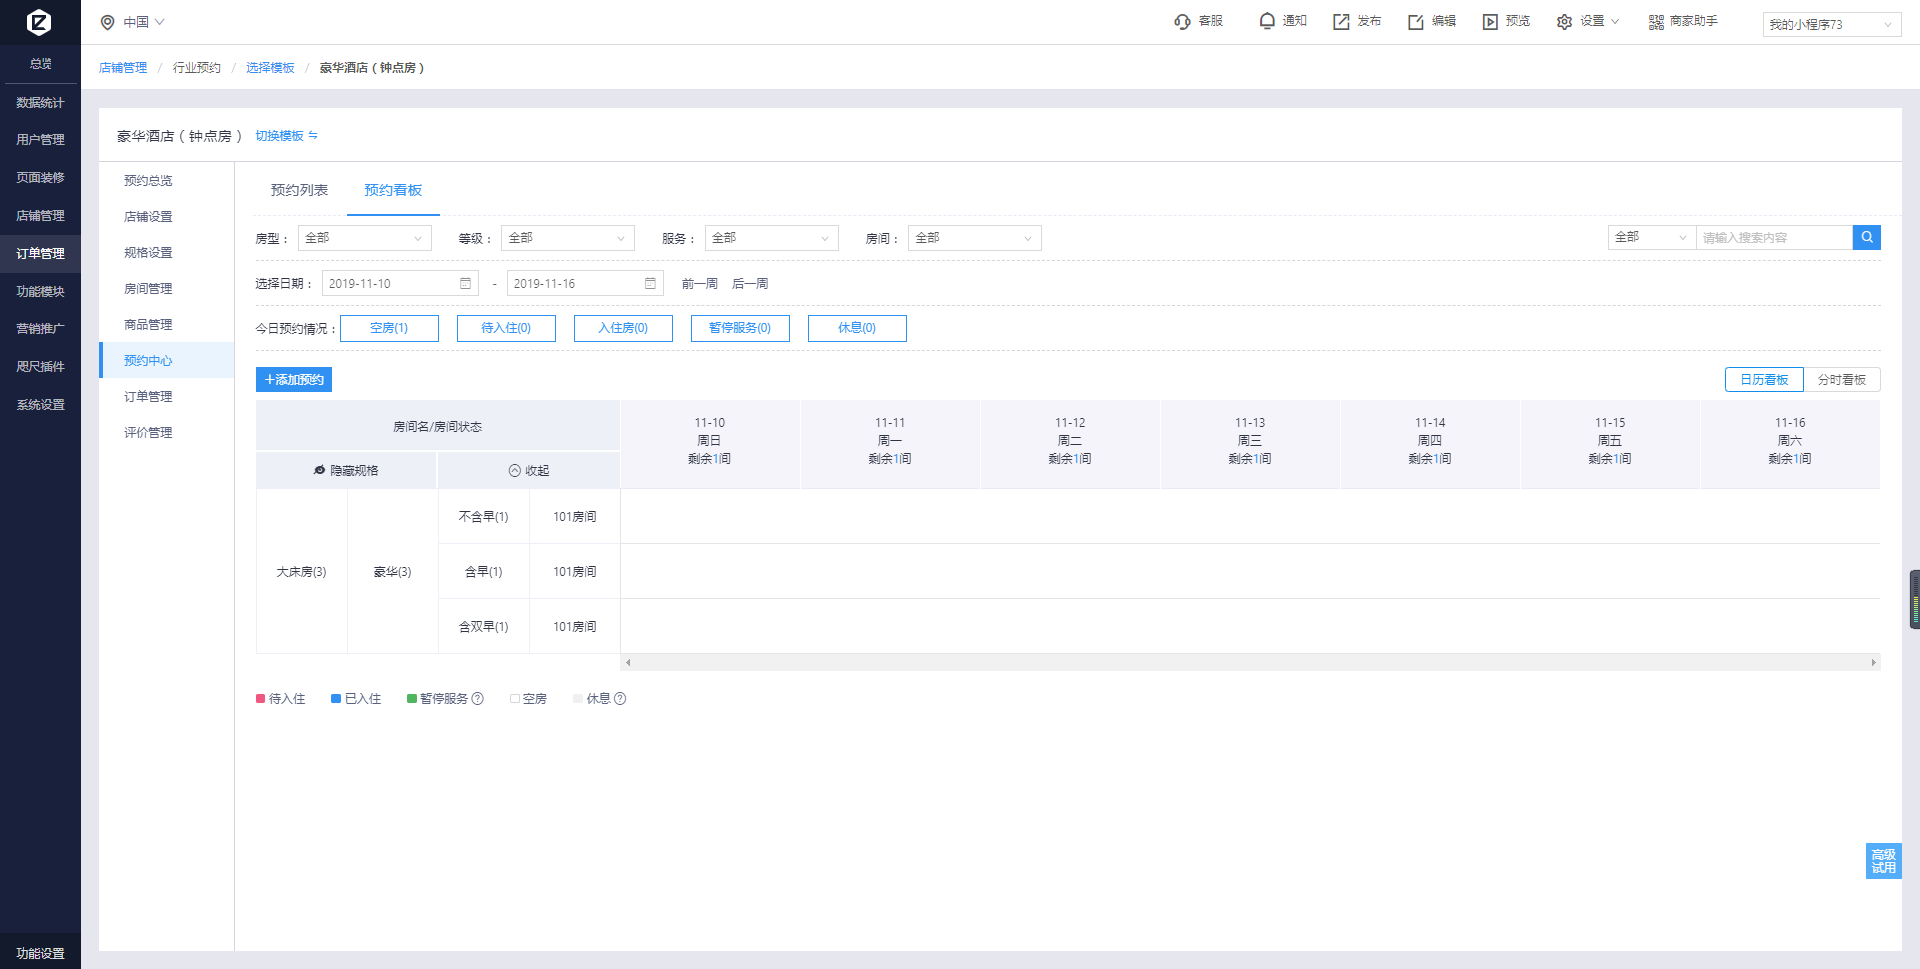Open 营销推广 in left navigation
The height and width of the screenshot is (969, 1920).
tap(40, 329)
